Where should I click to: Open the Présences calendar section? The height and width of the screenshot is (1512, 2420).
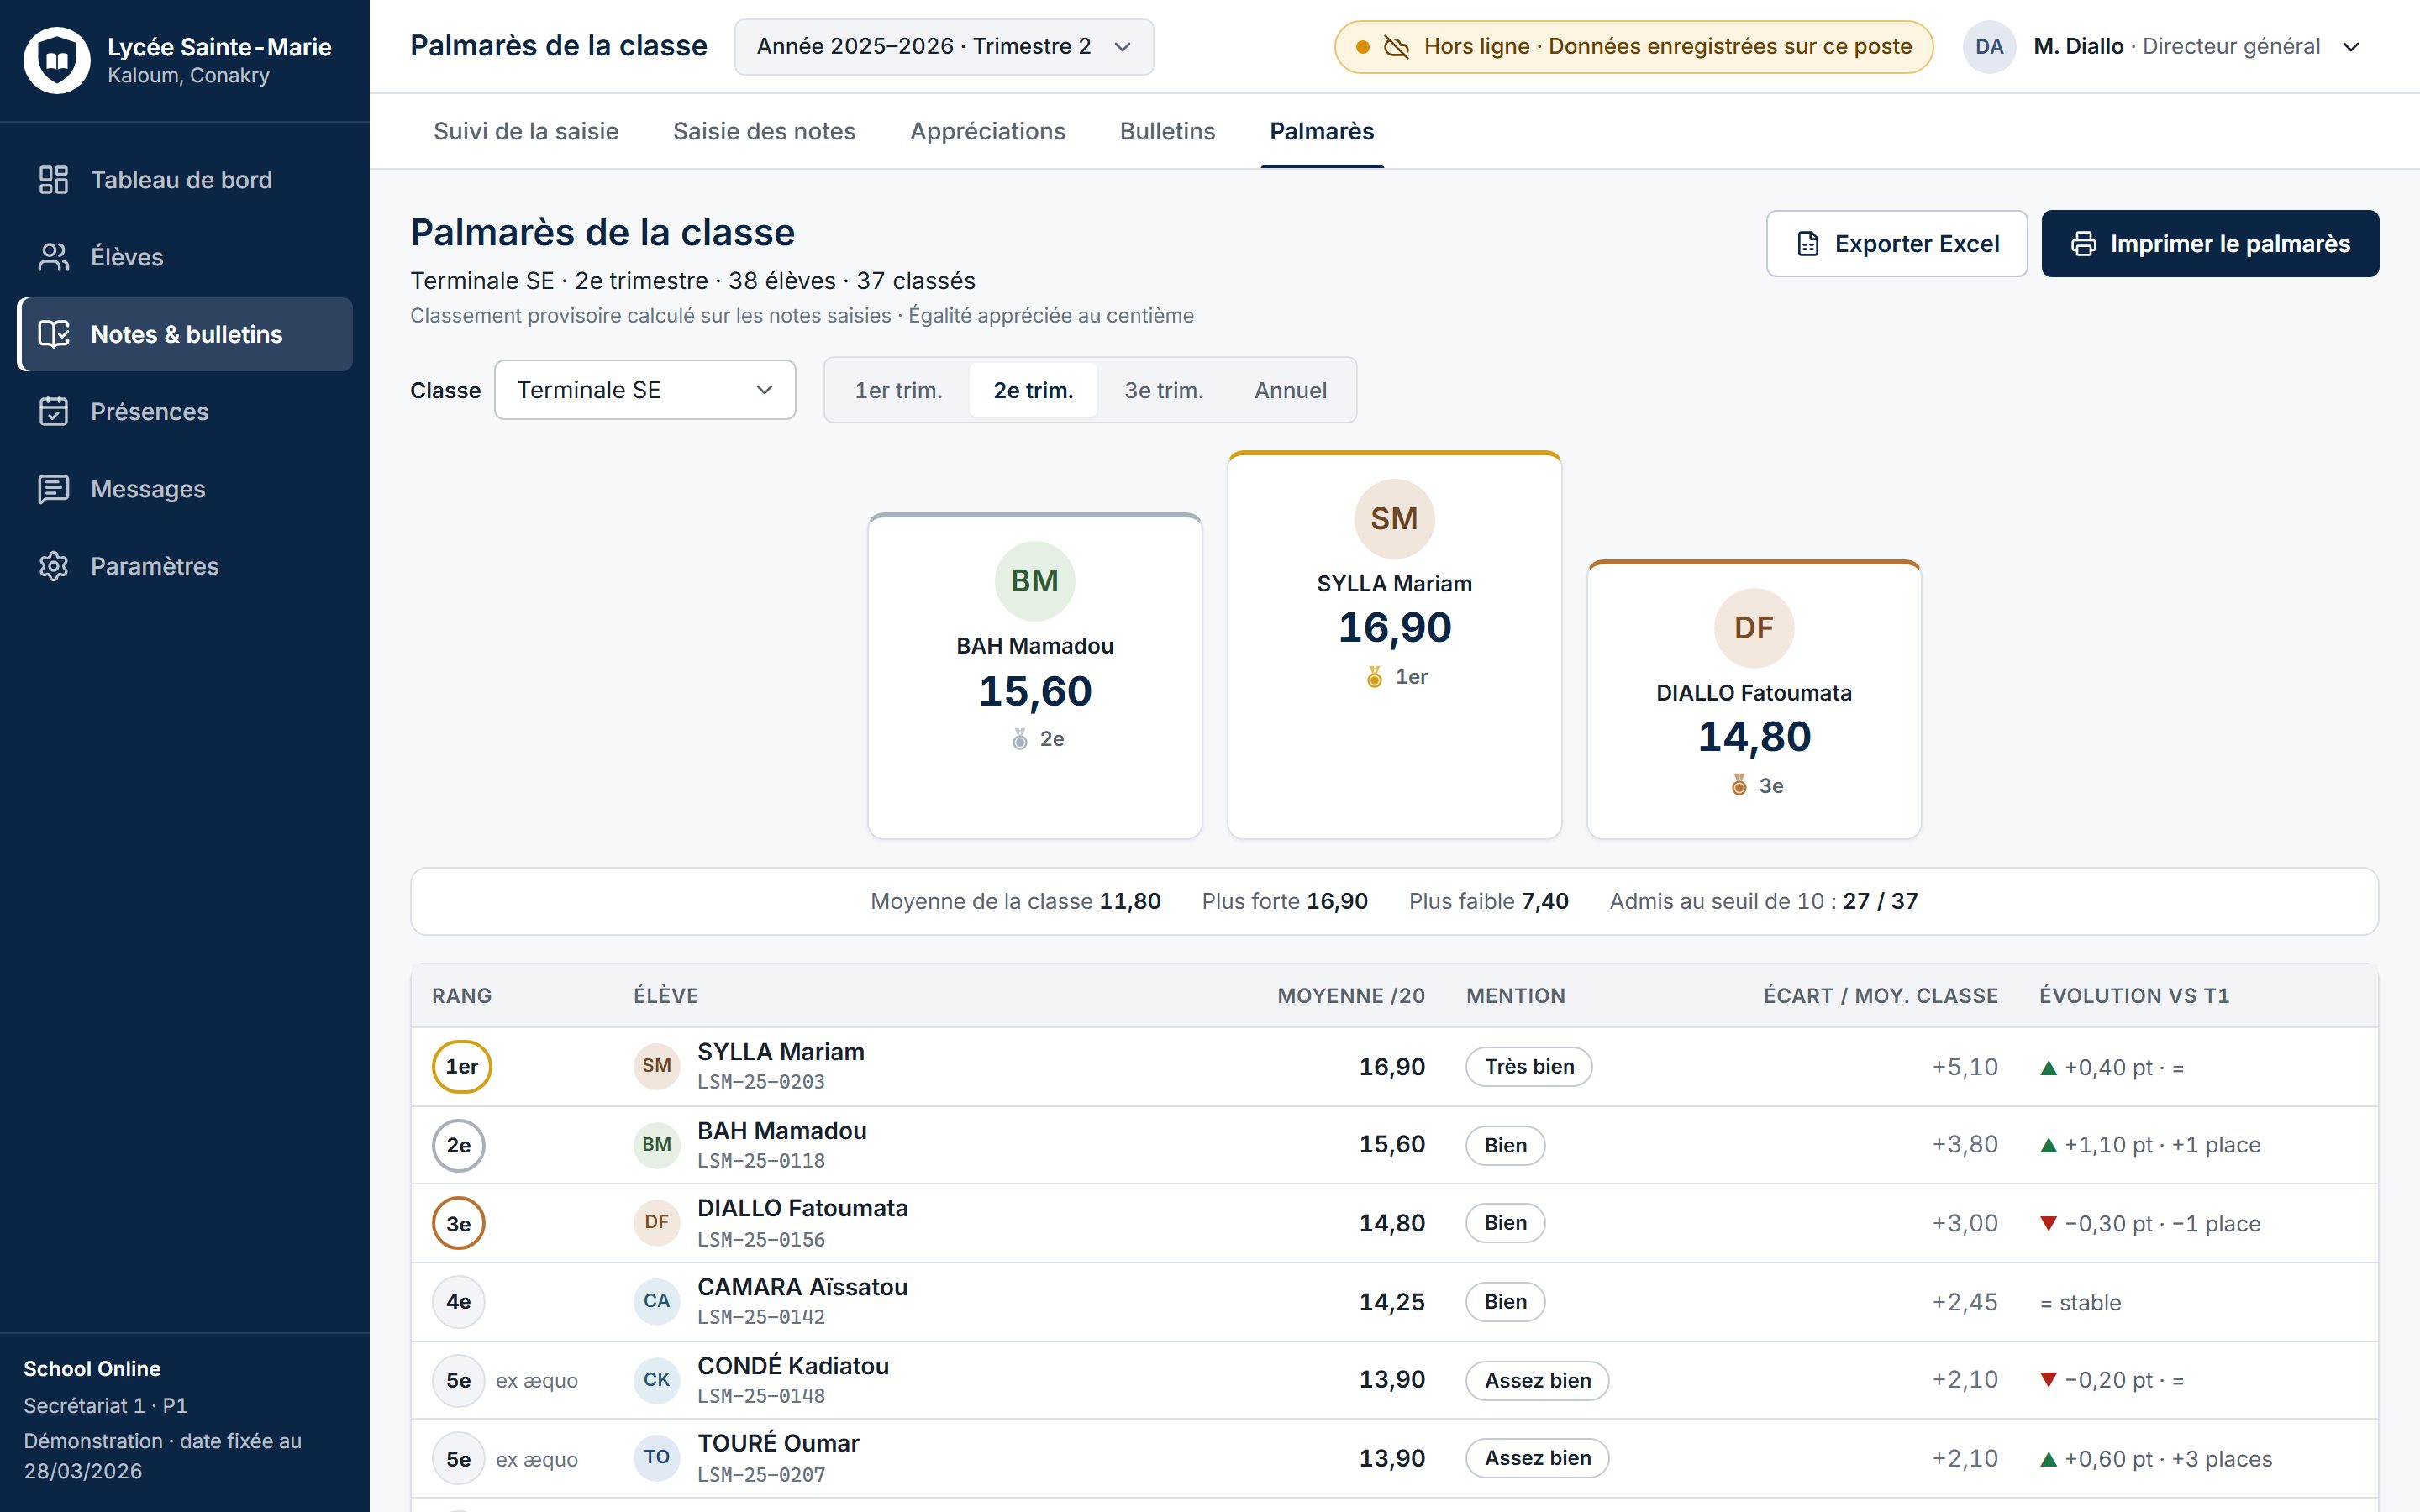click(185, 411)
